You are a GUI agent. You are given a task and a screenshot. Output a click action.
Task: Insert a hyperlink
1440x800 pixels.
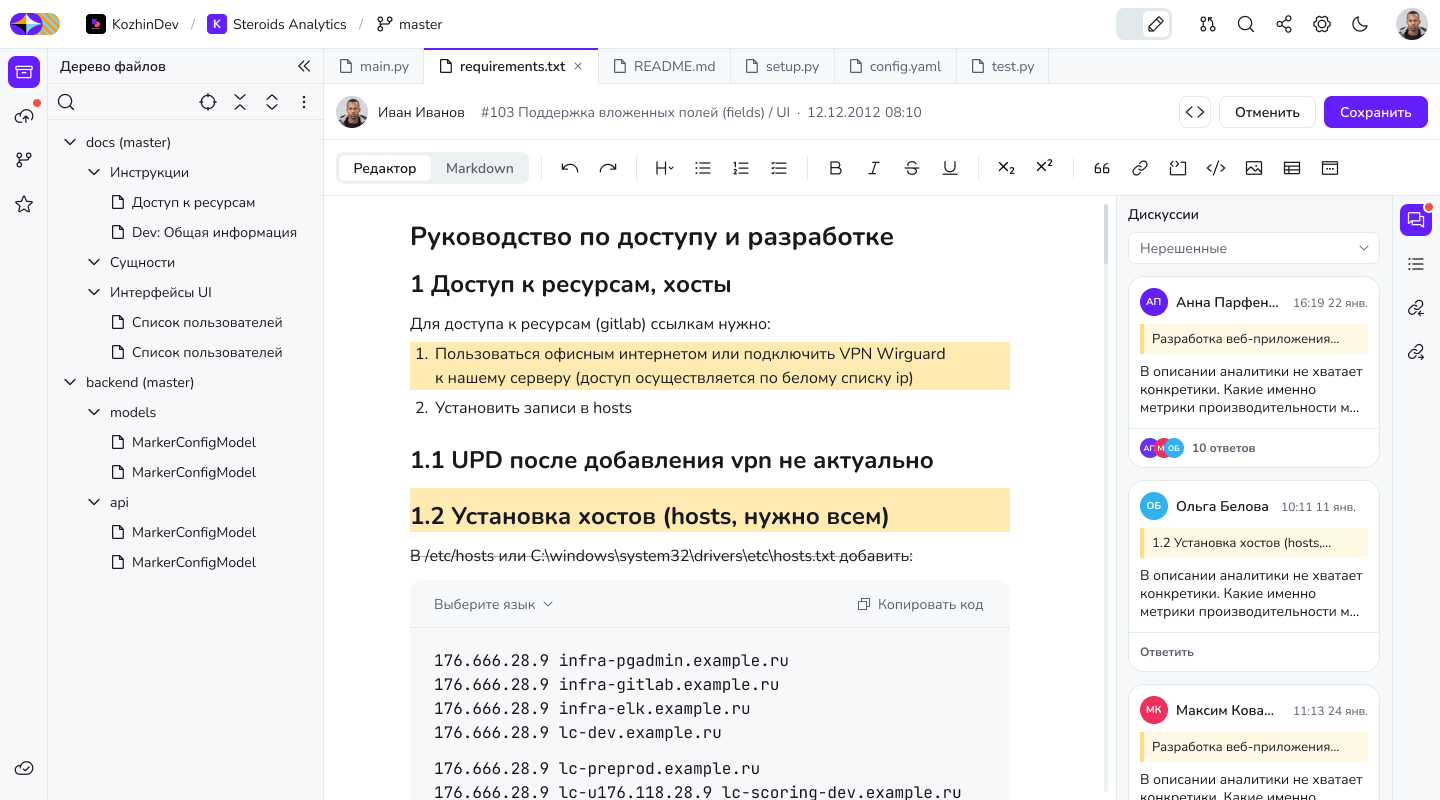[1140, 168]
